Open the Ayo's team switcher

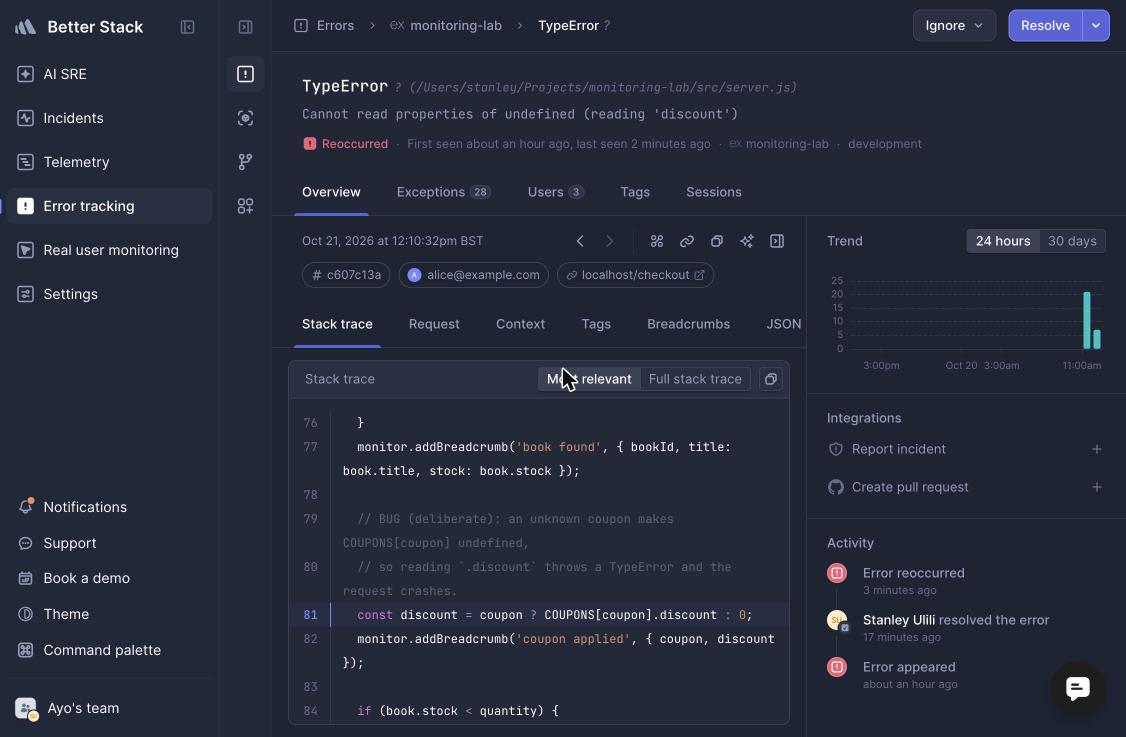tap(68, 709)
